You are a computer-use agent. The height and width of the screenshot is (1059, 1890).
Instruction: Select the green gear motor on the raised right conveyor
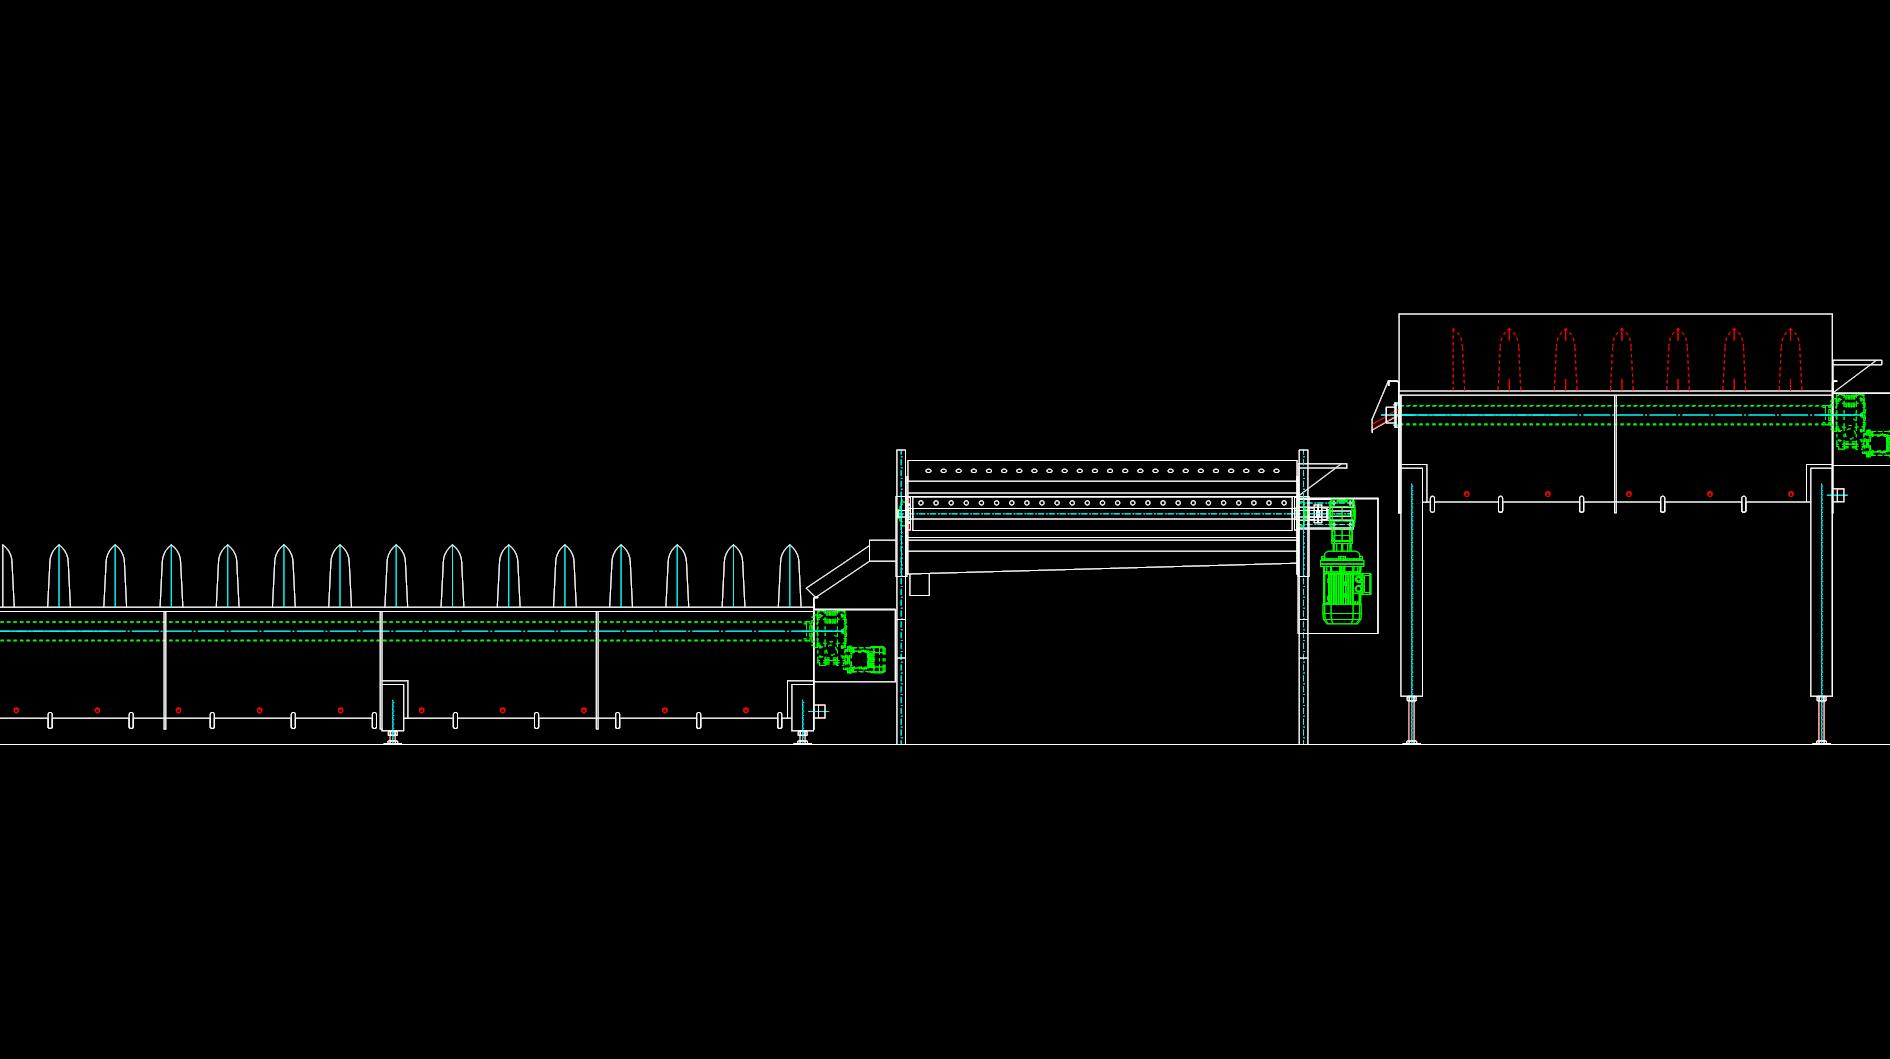(x=1860, y=425)
